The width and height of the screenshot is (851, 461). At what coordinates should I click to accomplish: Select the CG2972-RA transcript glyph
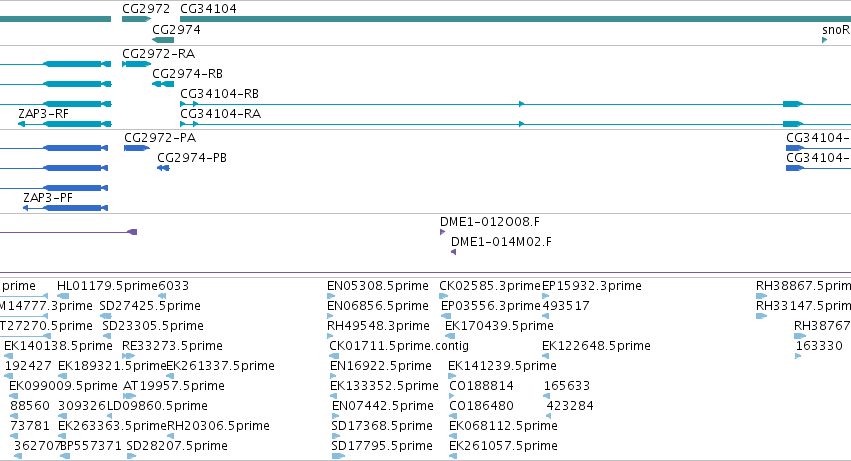coord(136,64)
